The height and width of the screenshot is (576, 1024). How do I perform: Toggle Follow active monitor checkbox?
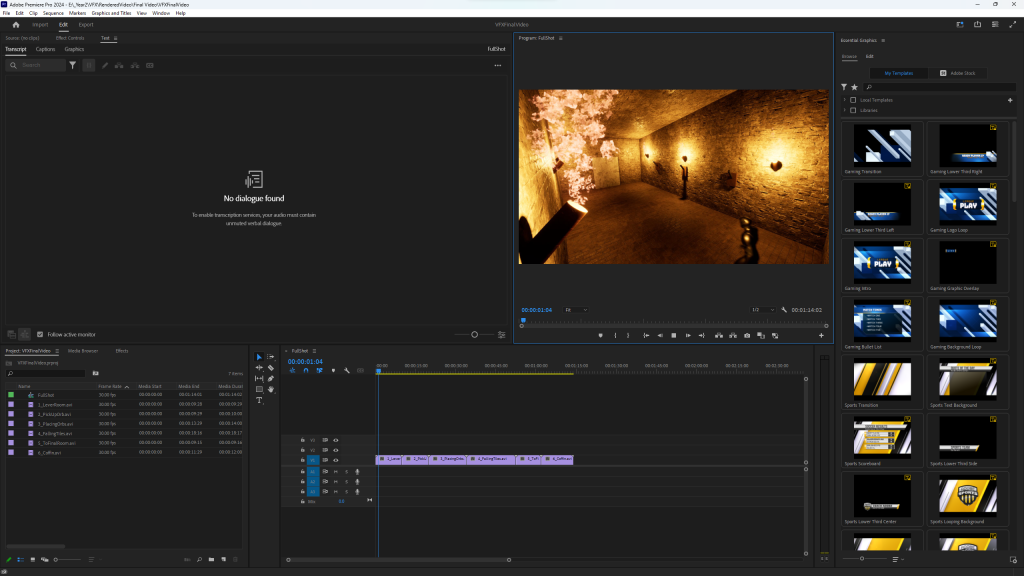coord(40,334)
